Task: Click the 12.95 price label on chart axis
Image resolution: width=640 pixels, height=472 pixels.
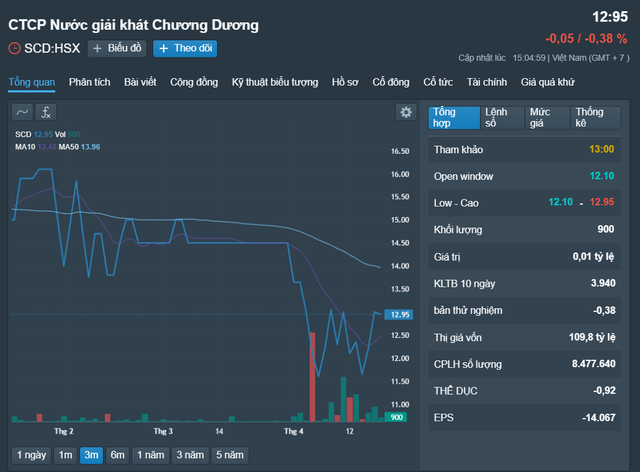Action: click(397, 314)
